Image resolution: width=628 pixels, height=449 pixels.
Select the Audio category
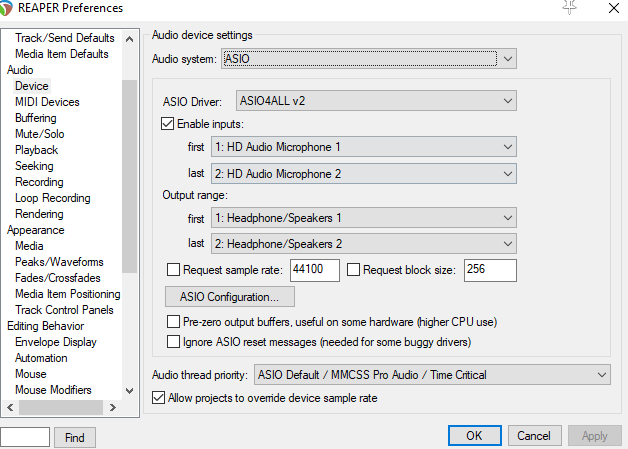click(20, 70)
